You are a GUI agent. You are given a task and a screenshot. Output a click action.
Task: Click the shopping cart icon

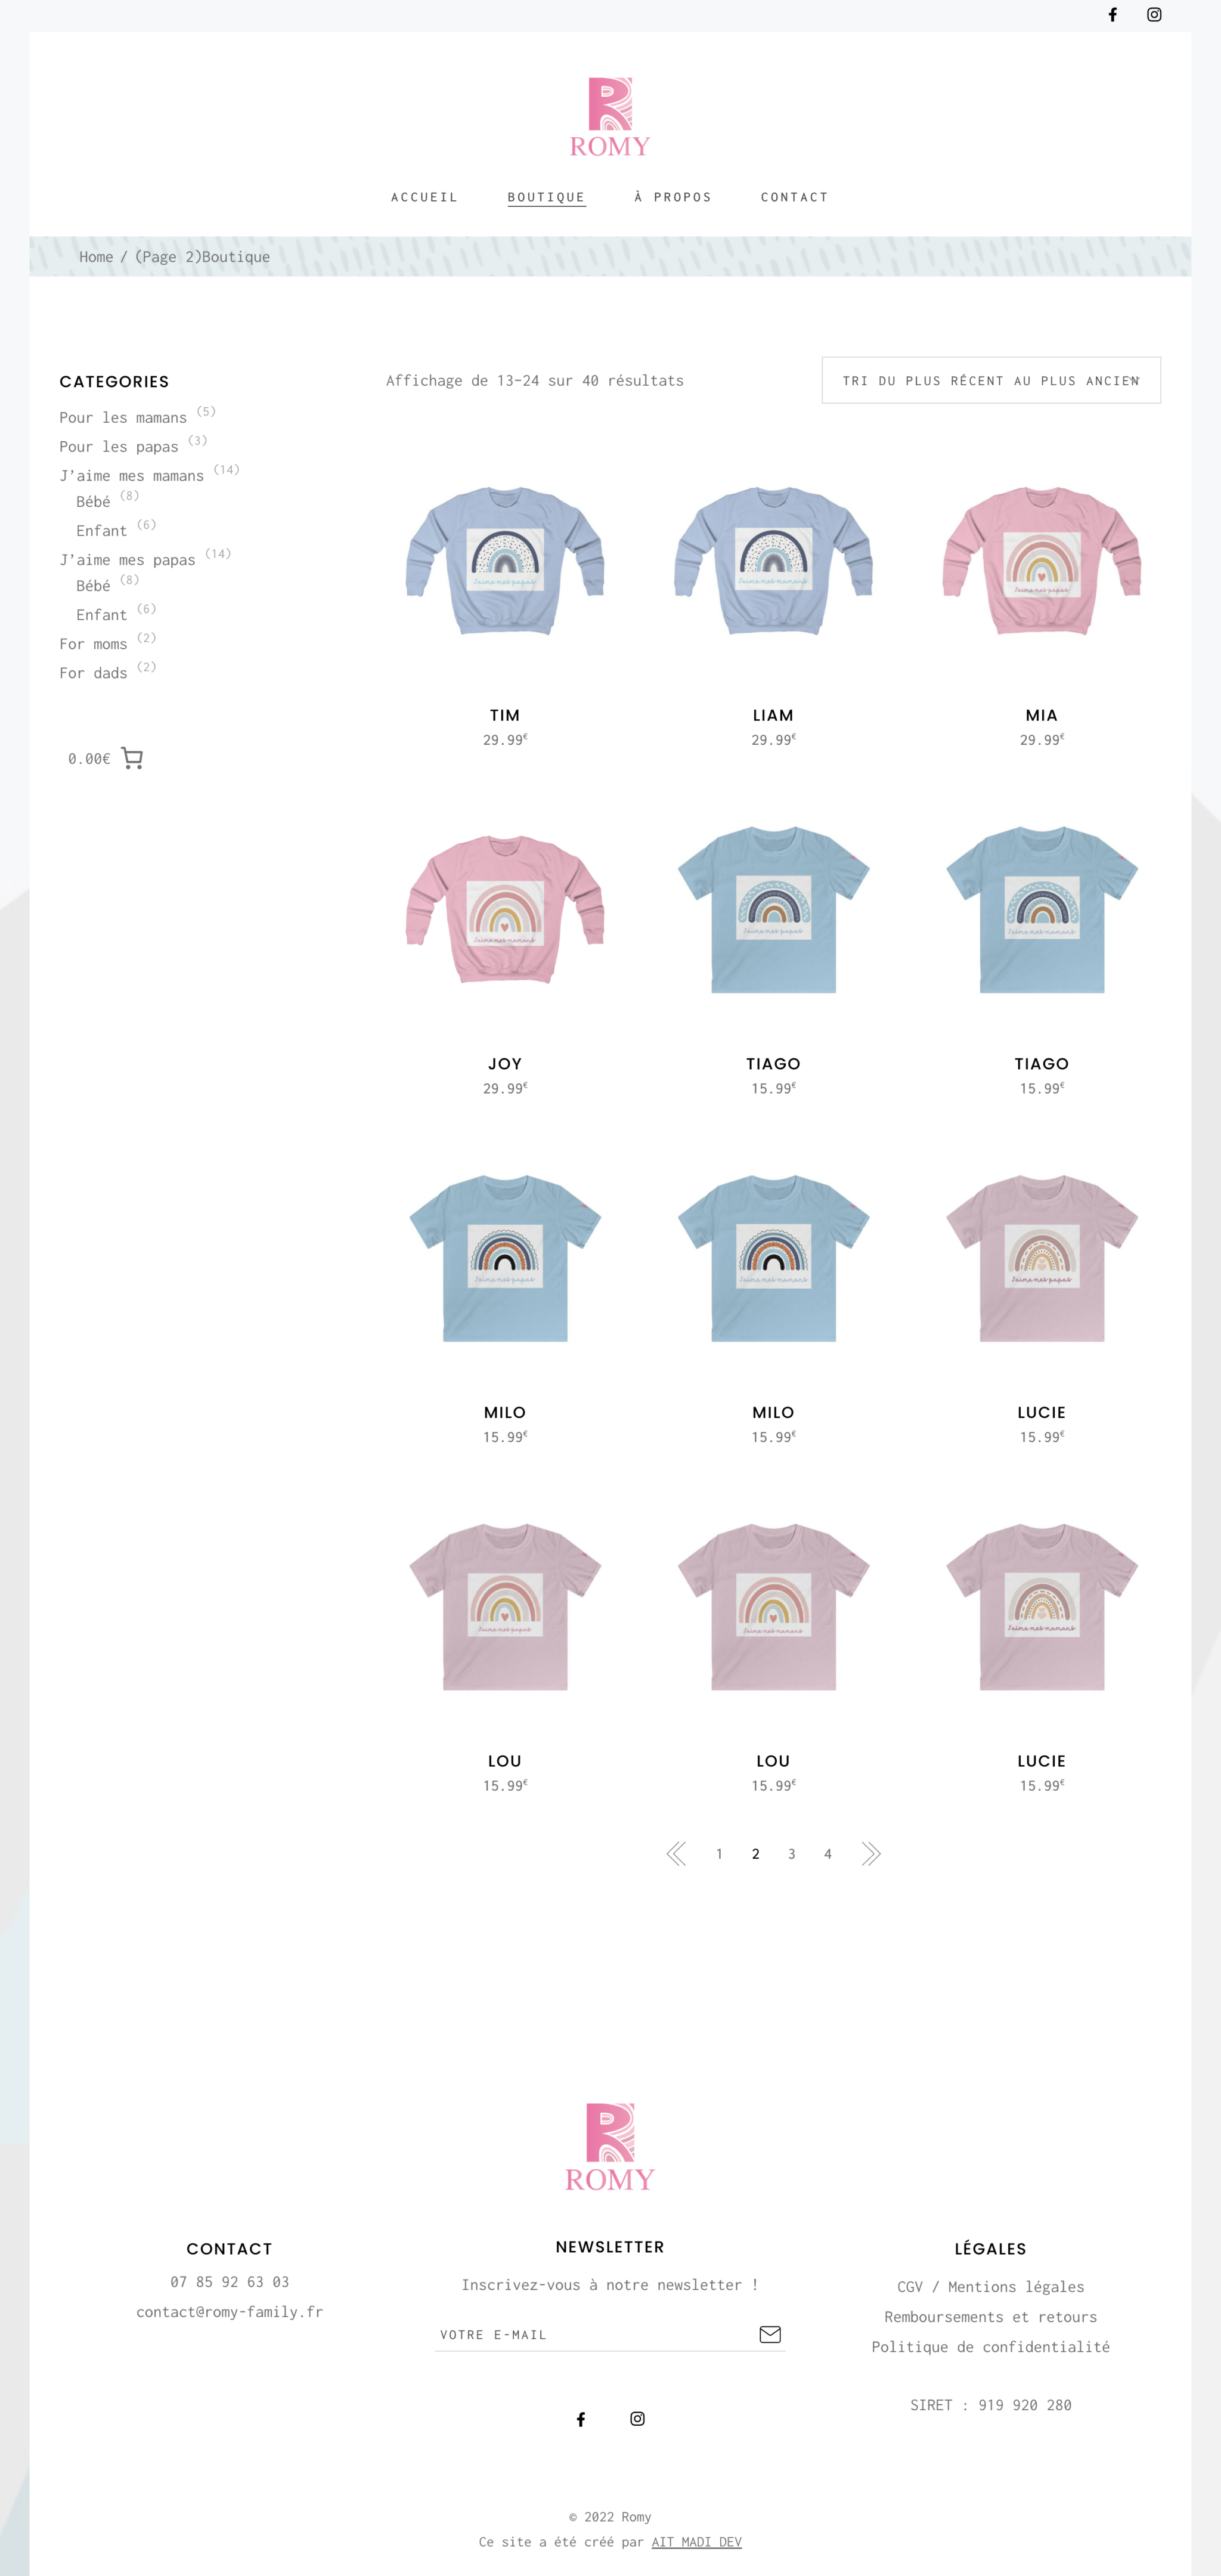132,758
